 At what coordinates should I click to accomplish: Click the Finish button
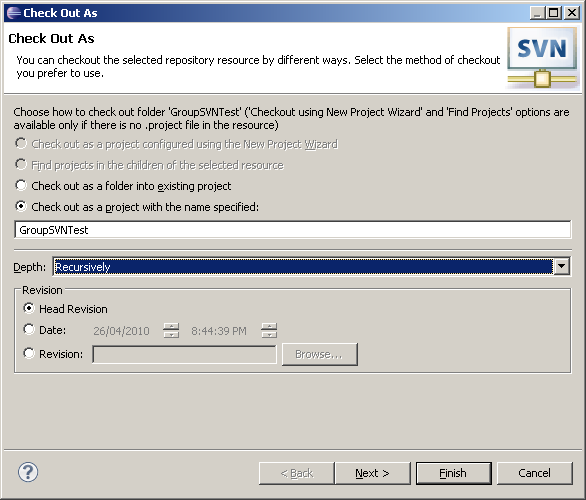click(454, 473)
